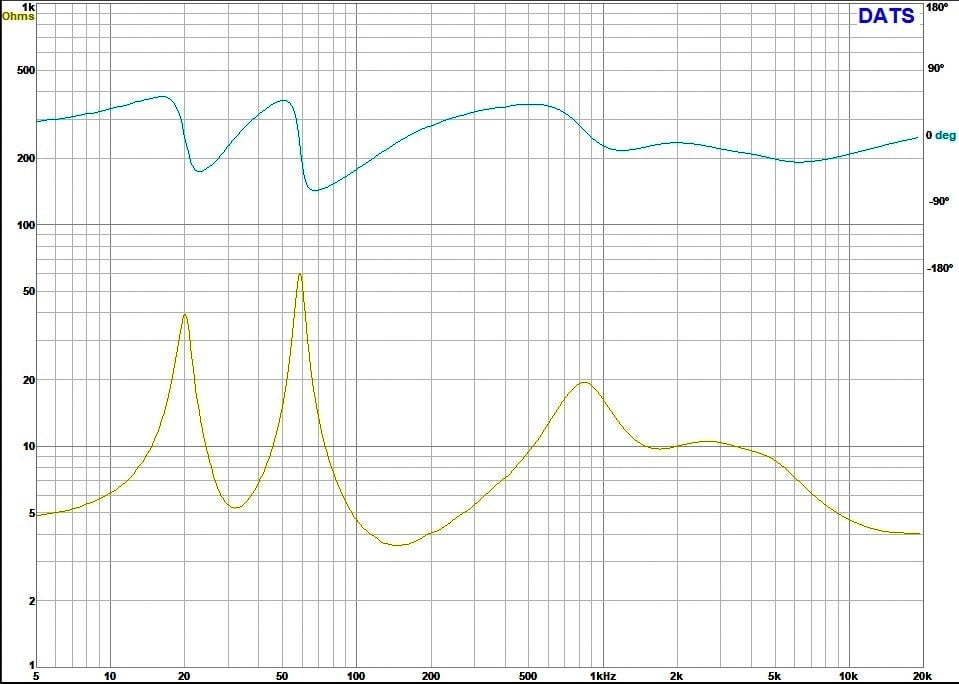Viewport: 959px width, 684px height.
Task: Click the cyan phase curve's broad hump at 500 Hz
Action: click(530, 104)
